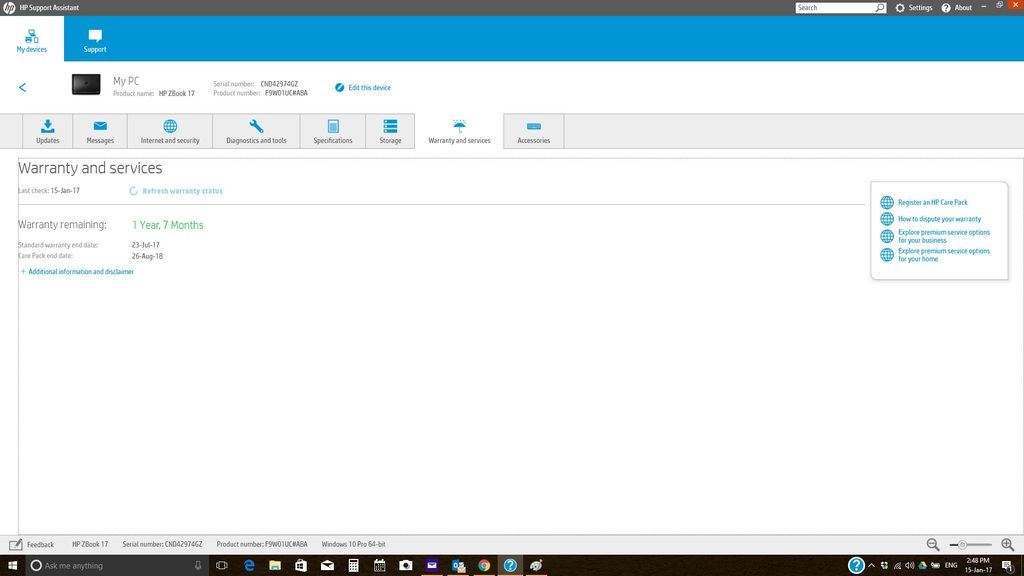This screenshot has height=576, width=1024.
Task: Click Refresh warranty status
Action: tap(176, 191)
